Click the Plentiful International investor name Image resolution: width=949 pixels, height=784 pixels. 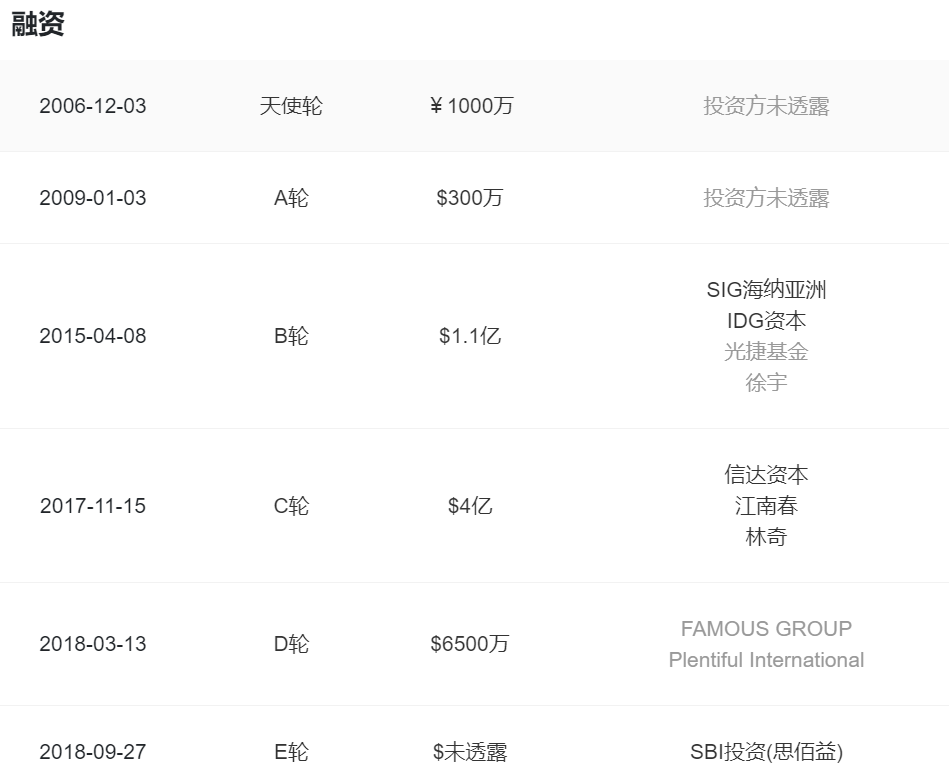click(766, 660)
